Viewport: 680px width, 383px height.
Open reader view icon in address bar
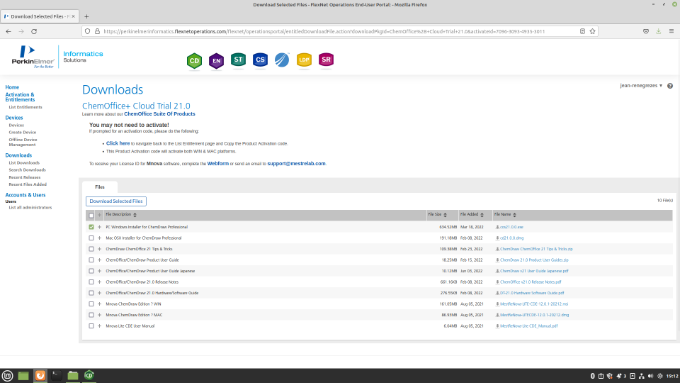582,31
